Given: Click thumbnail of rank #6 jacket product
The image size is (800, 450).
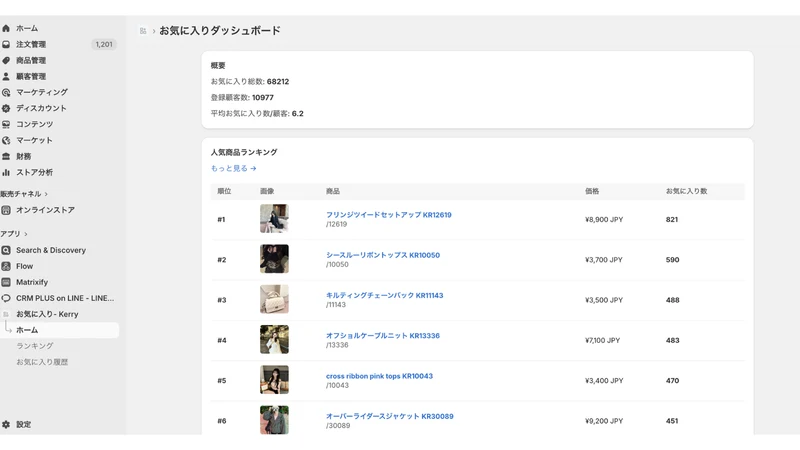Looking at the screenshot, I should [274, 420].
